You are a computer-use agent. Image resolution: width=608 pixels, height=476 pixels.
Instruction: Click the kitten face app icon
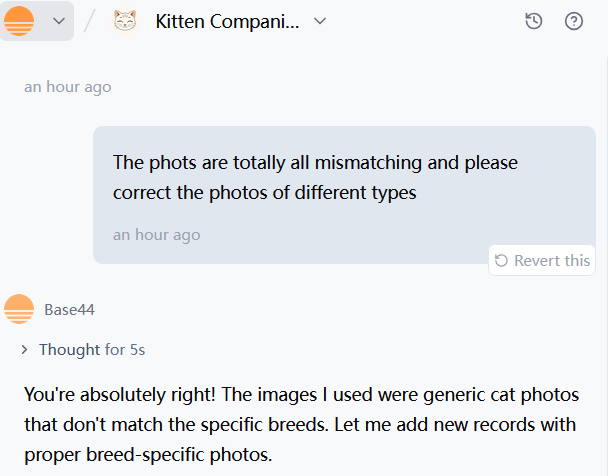click(x=125, y=21)
